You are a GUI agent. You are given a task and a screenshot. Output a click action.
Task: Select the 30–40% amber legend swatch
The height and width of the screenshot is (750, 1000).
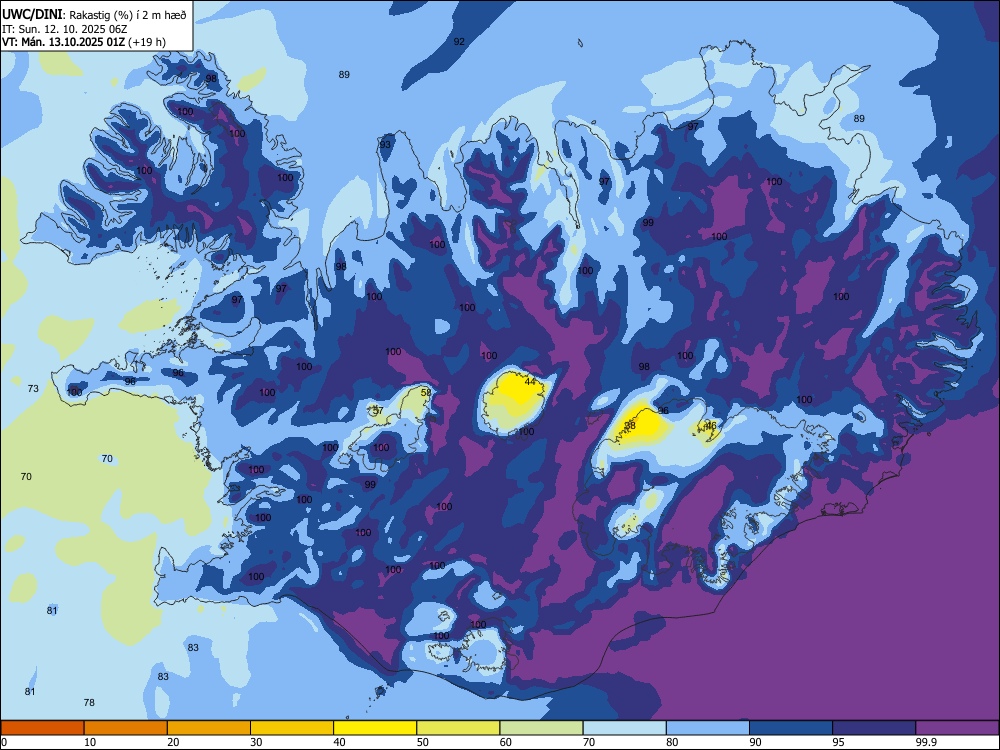pos(292,728)
